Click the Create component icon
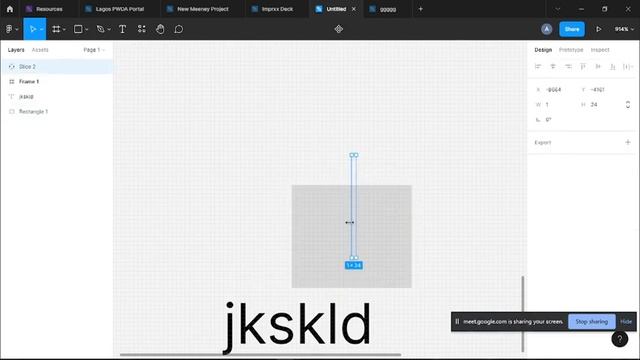This screenshot has width=640, height=360. tap(338, 29)
